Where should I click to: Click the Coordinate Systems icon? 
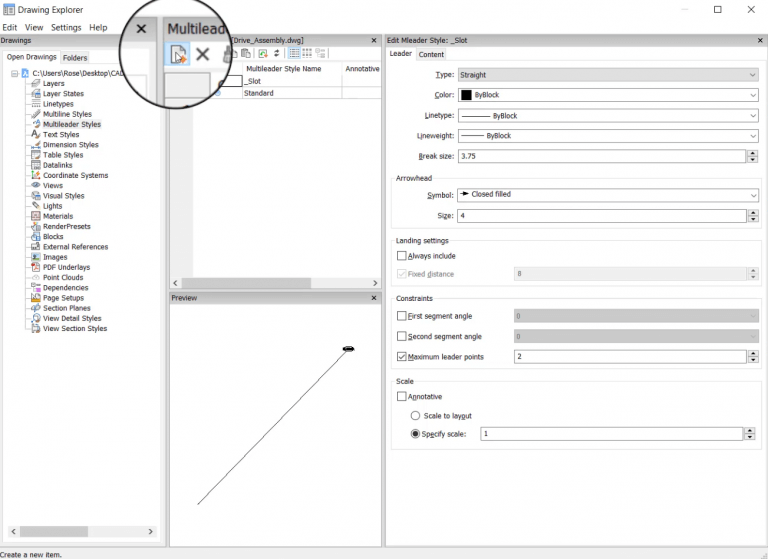click(x=36, y=175)
